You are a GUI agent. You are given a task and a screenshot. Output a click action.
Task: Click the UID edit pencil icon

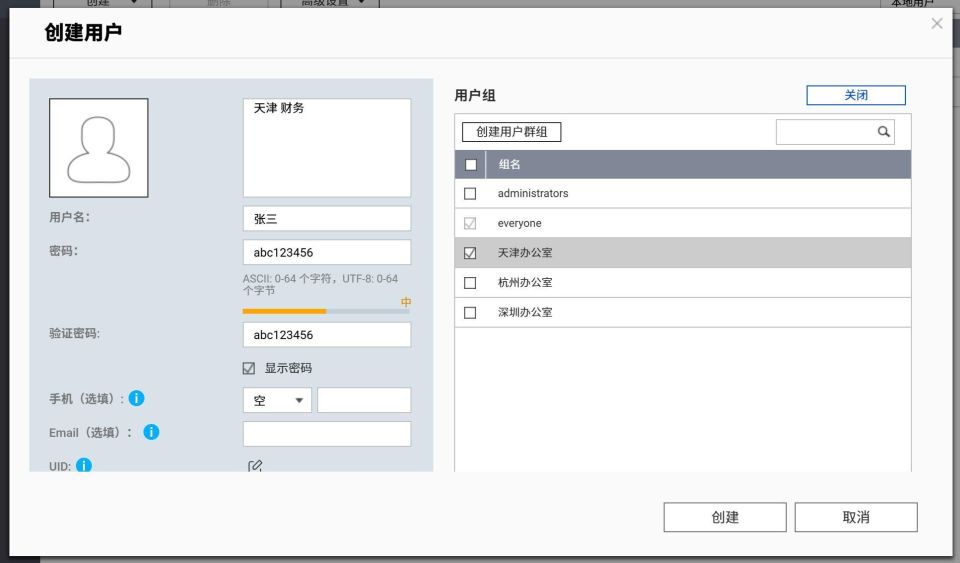[255, 466]
